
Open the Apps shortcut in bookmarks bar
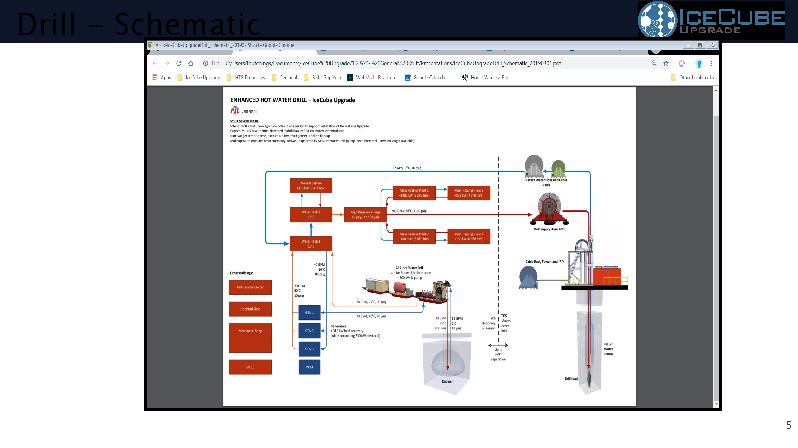[161, 76]
